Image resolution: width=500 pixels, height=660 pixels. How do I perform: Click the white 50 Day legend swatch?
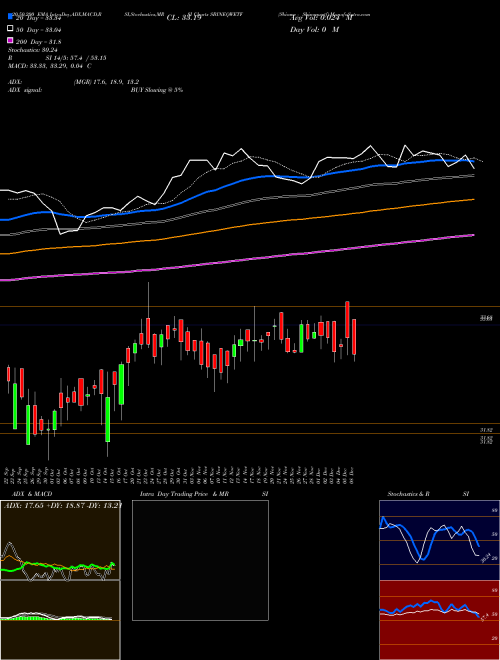pyautogui.click(x=10, y=29)
